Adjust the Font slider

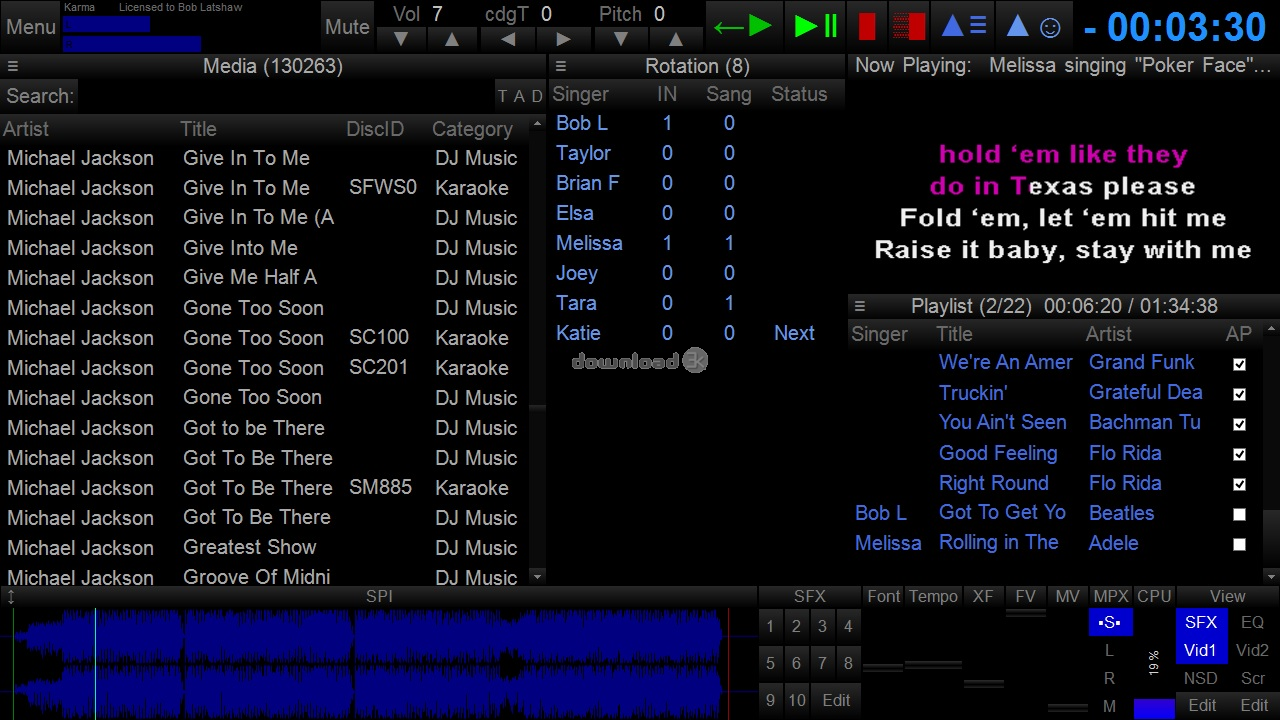click(x=883, y=667)
